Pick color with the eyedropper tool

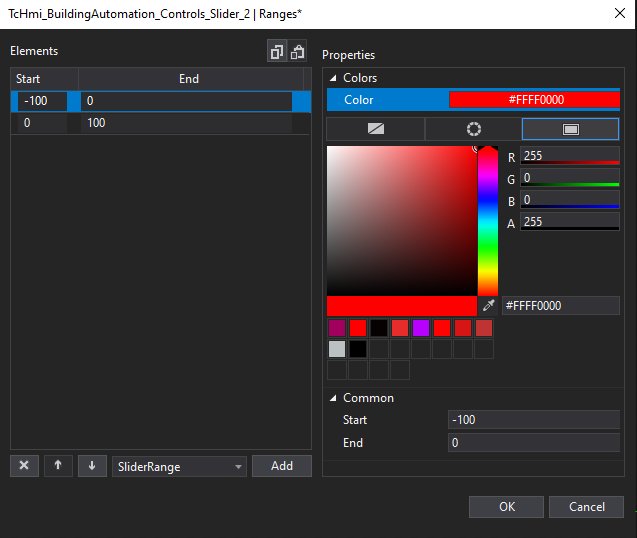click(489, 306)
